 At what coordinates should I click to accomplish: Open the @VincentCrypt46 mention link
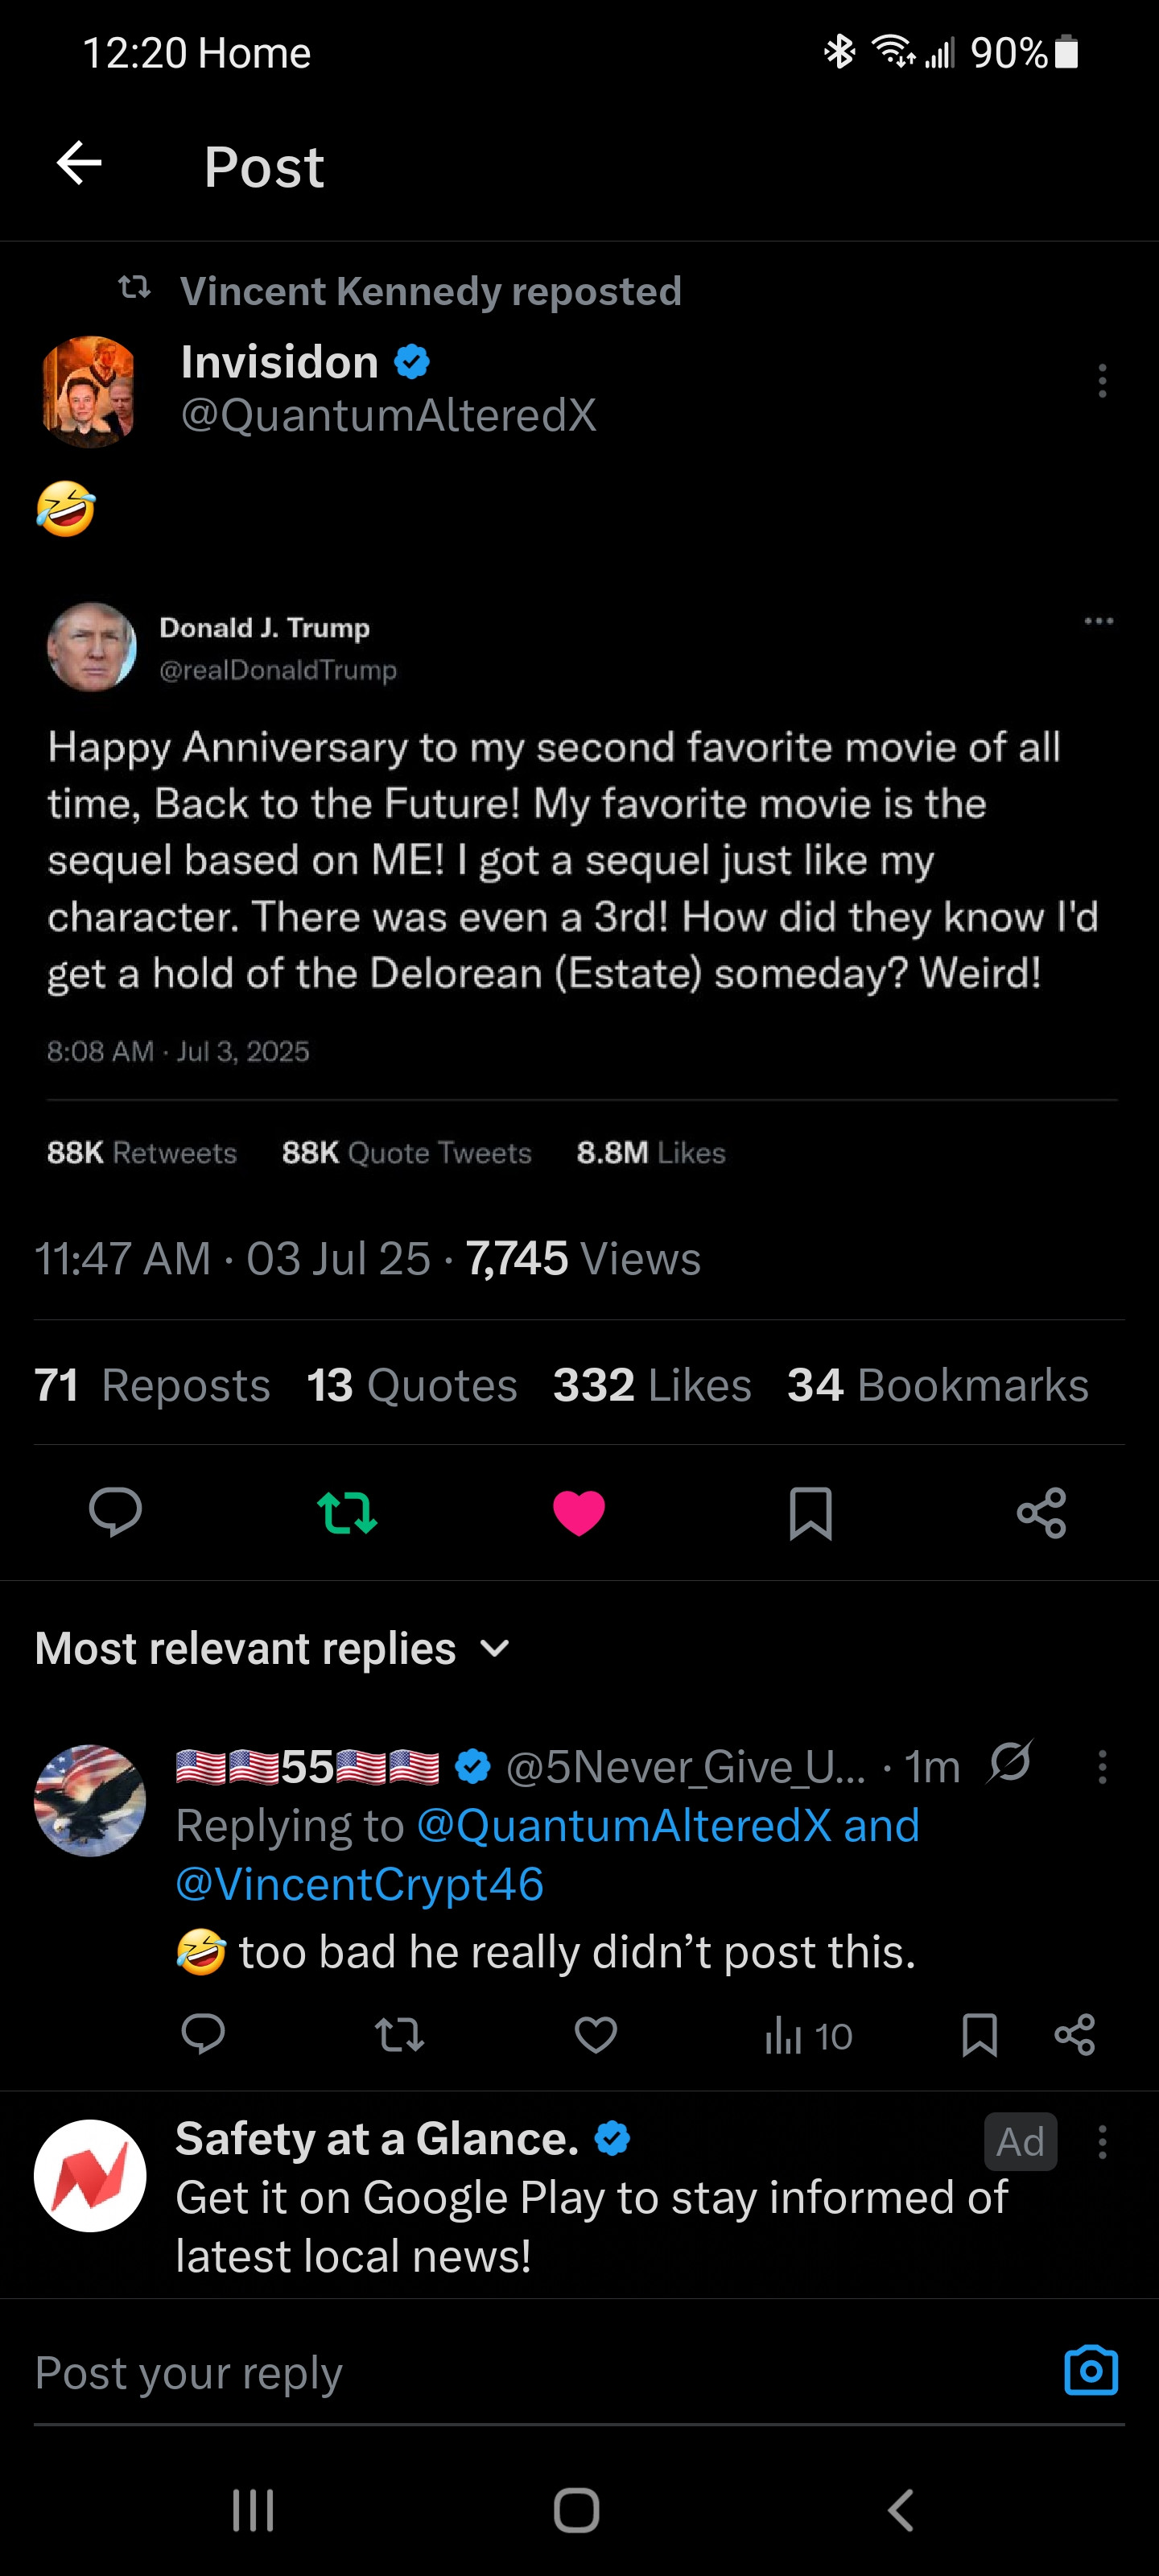point(360,1884)
